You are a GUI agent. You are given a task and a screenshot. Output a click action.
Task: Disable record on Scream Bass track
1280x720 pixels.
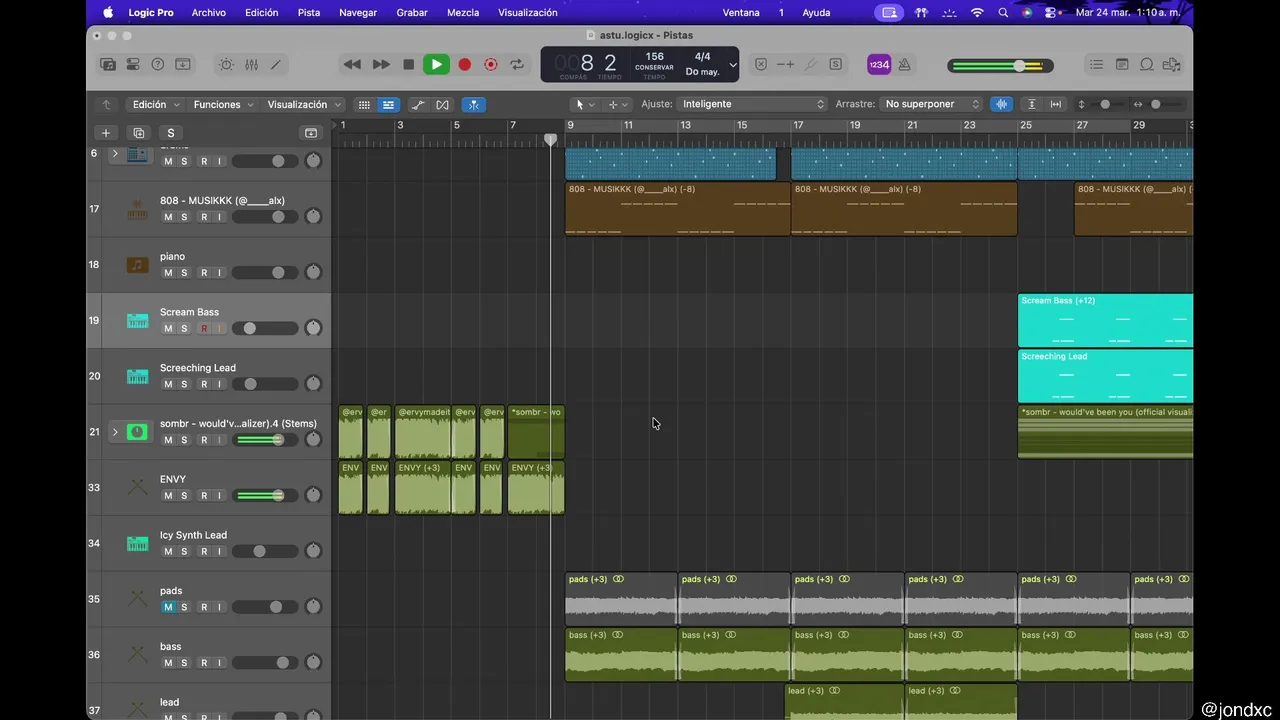(204, 329)
